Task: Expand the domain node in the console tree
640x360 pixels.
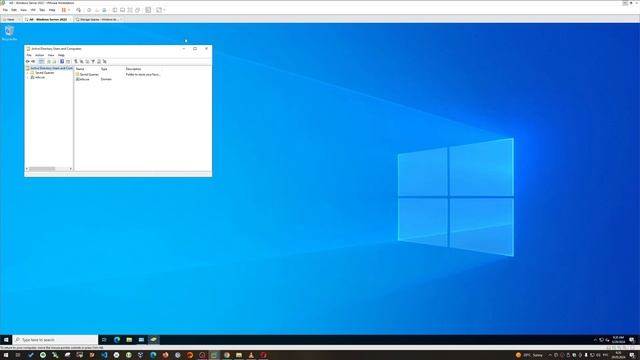Action: coord(27,77)
